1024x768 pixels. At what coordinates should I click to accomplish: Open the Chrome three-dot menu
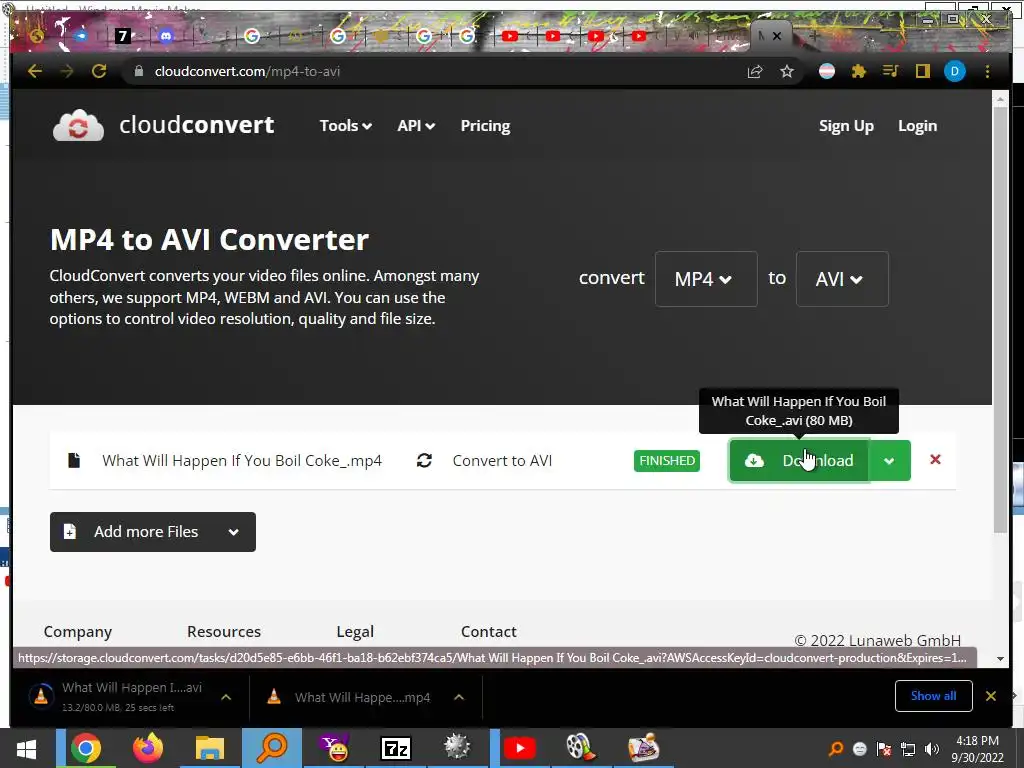(x=987, y=71)
